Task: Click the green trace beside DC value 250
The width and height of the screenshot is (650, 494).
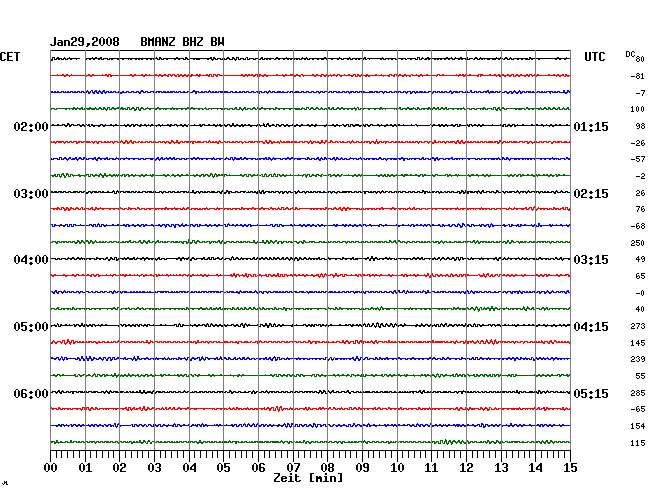Action: (310, 242)
